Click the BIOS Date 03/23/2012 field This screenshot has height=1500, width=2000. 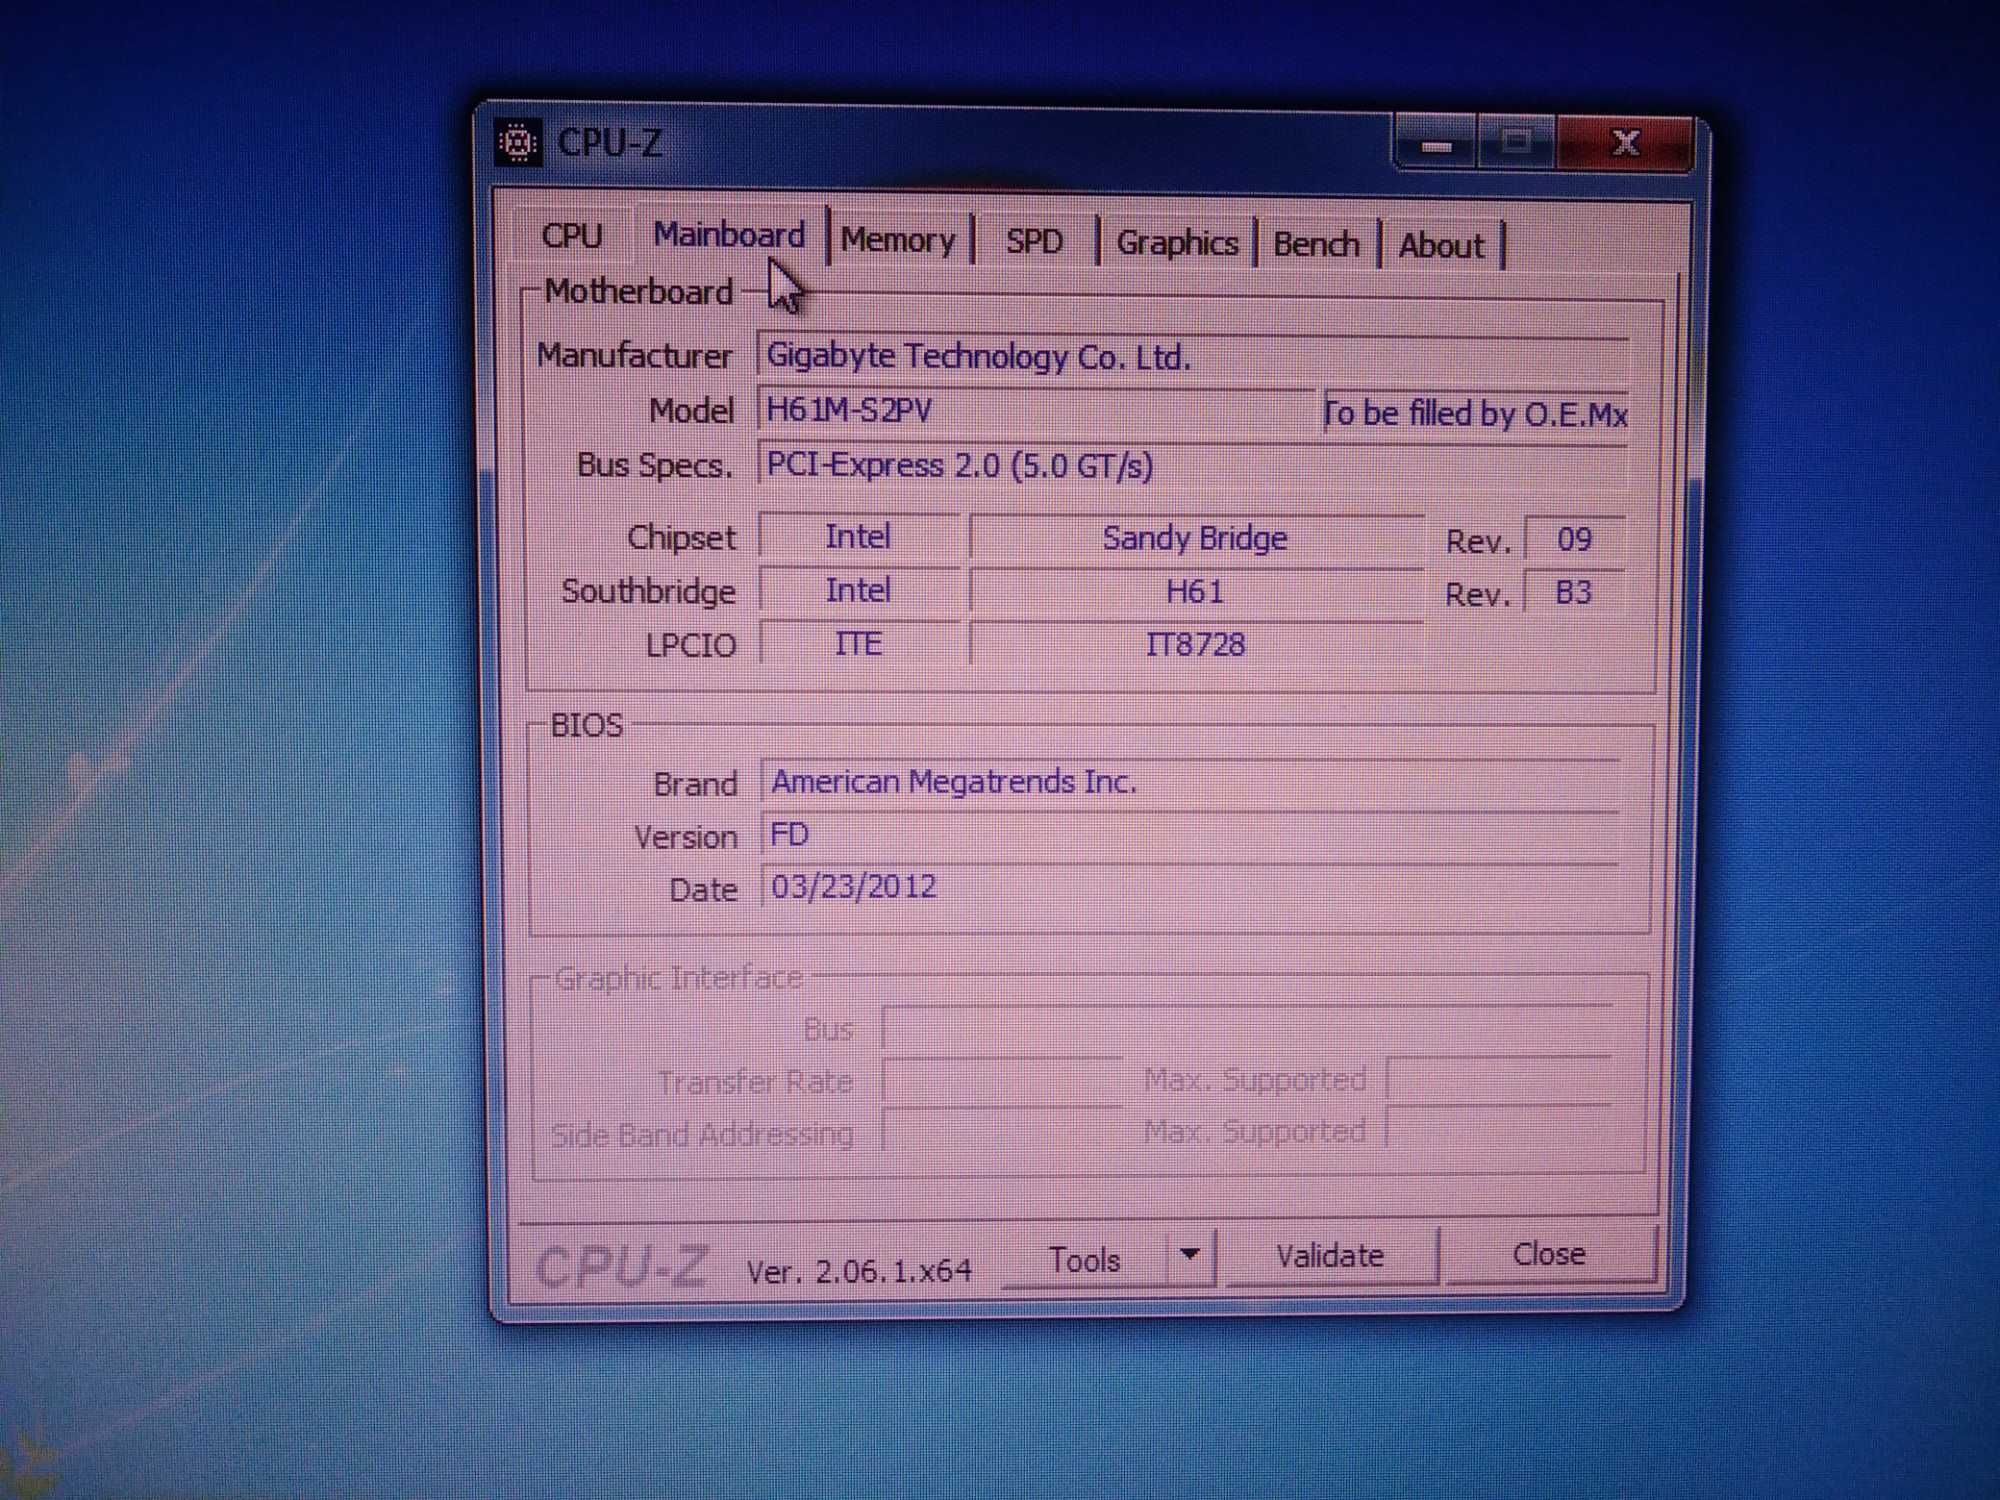pos(1190,887)
